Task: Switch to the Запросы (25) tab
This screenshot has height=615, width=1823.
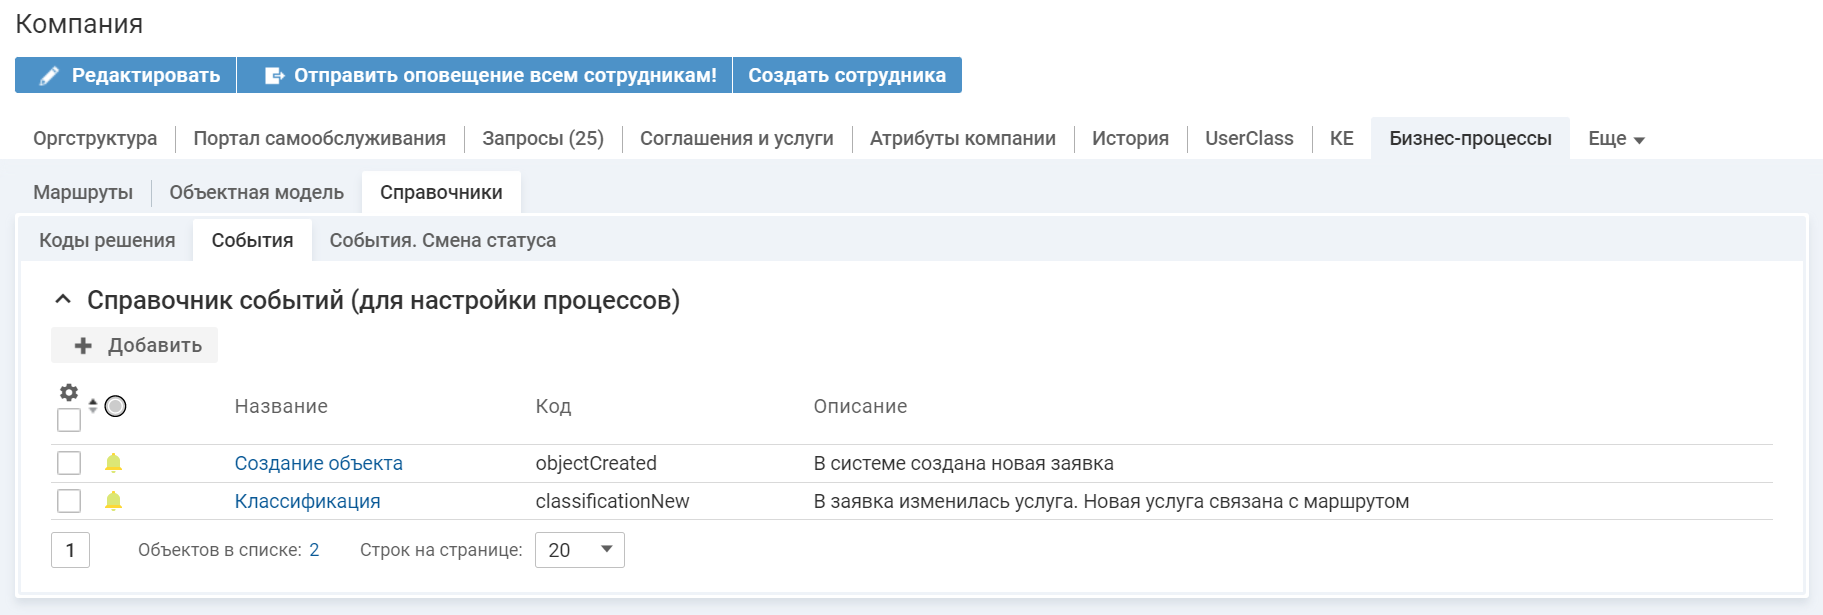Action: point(543,139)
